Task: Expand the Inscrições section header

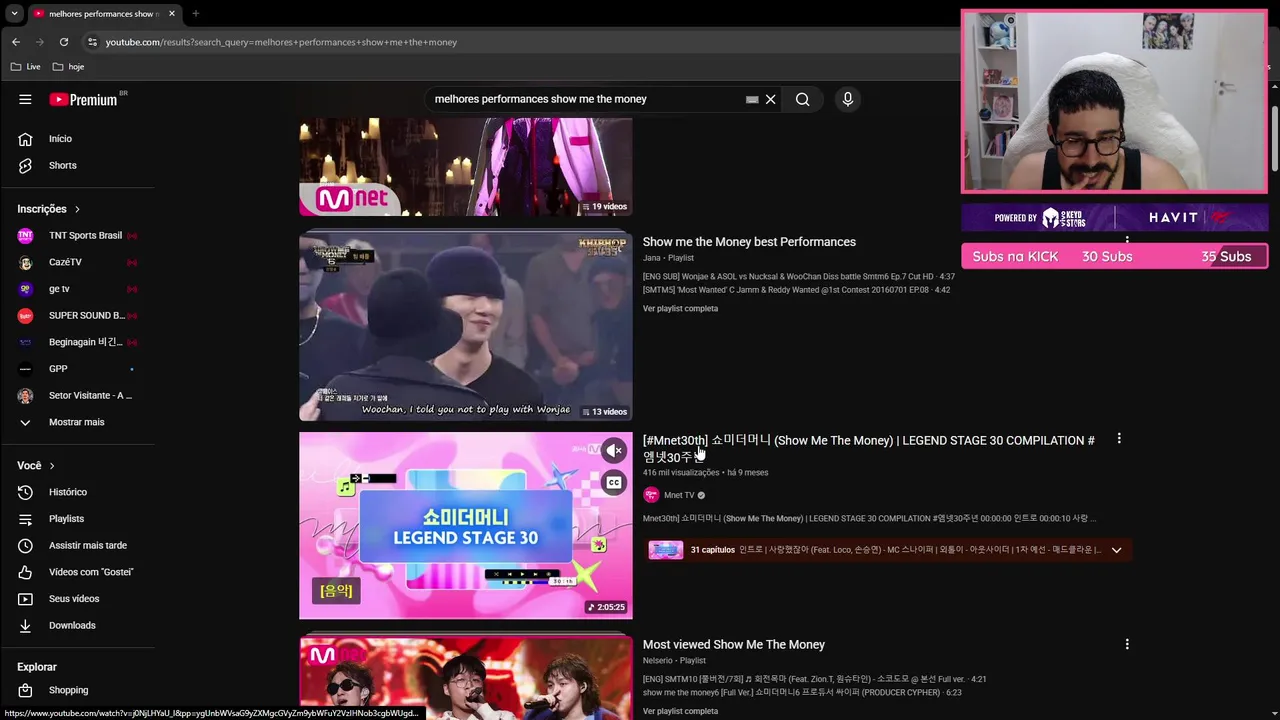Action: [x=49, y=209]
